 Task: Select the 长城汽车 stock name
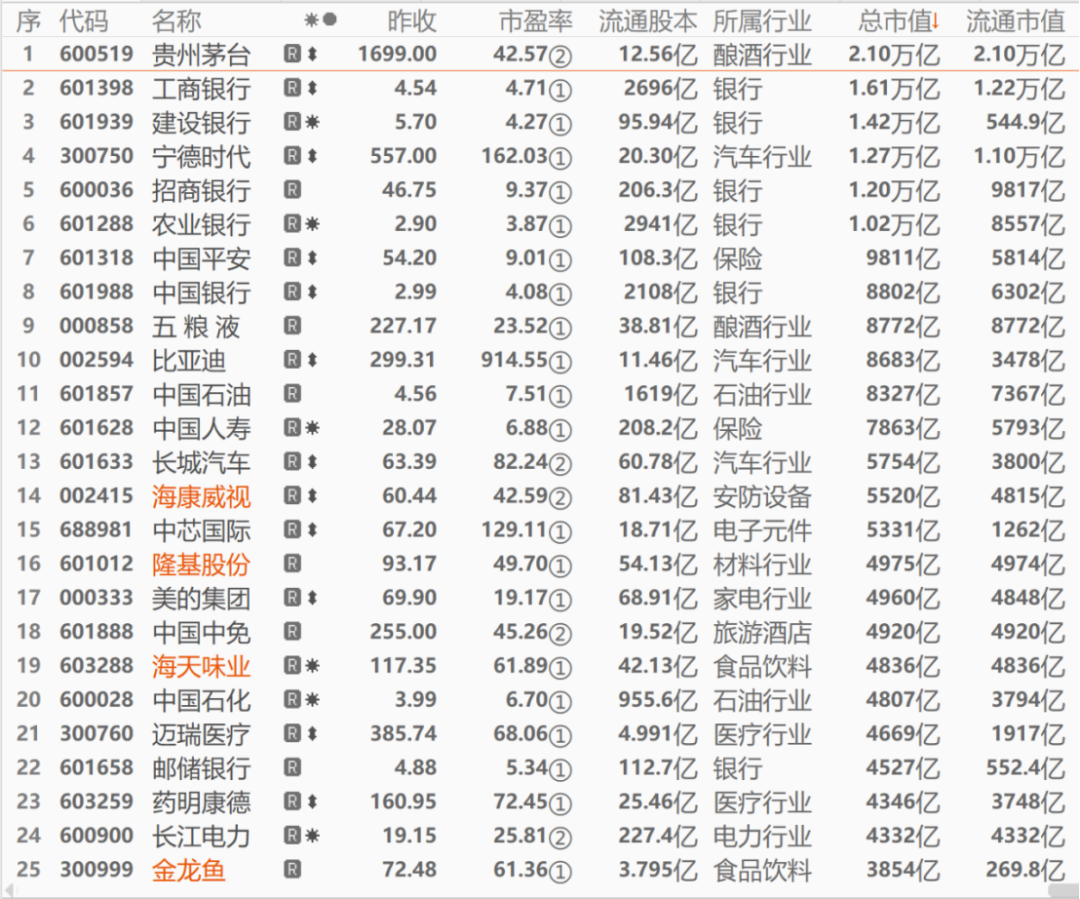pos(201,462)
